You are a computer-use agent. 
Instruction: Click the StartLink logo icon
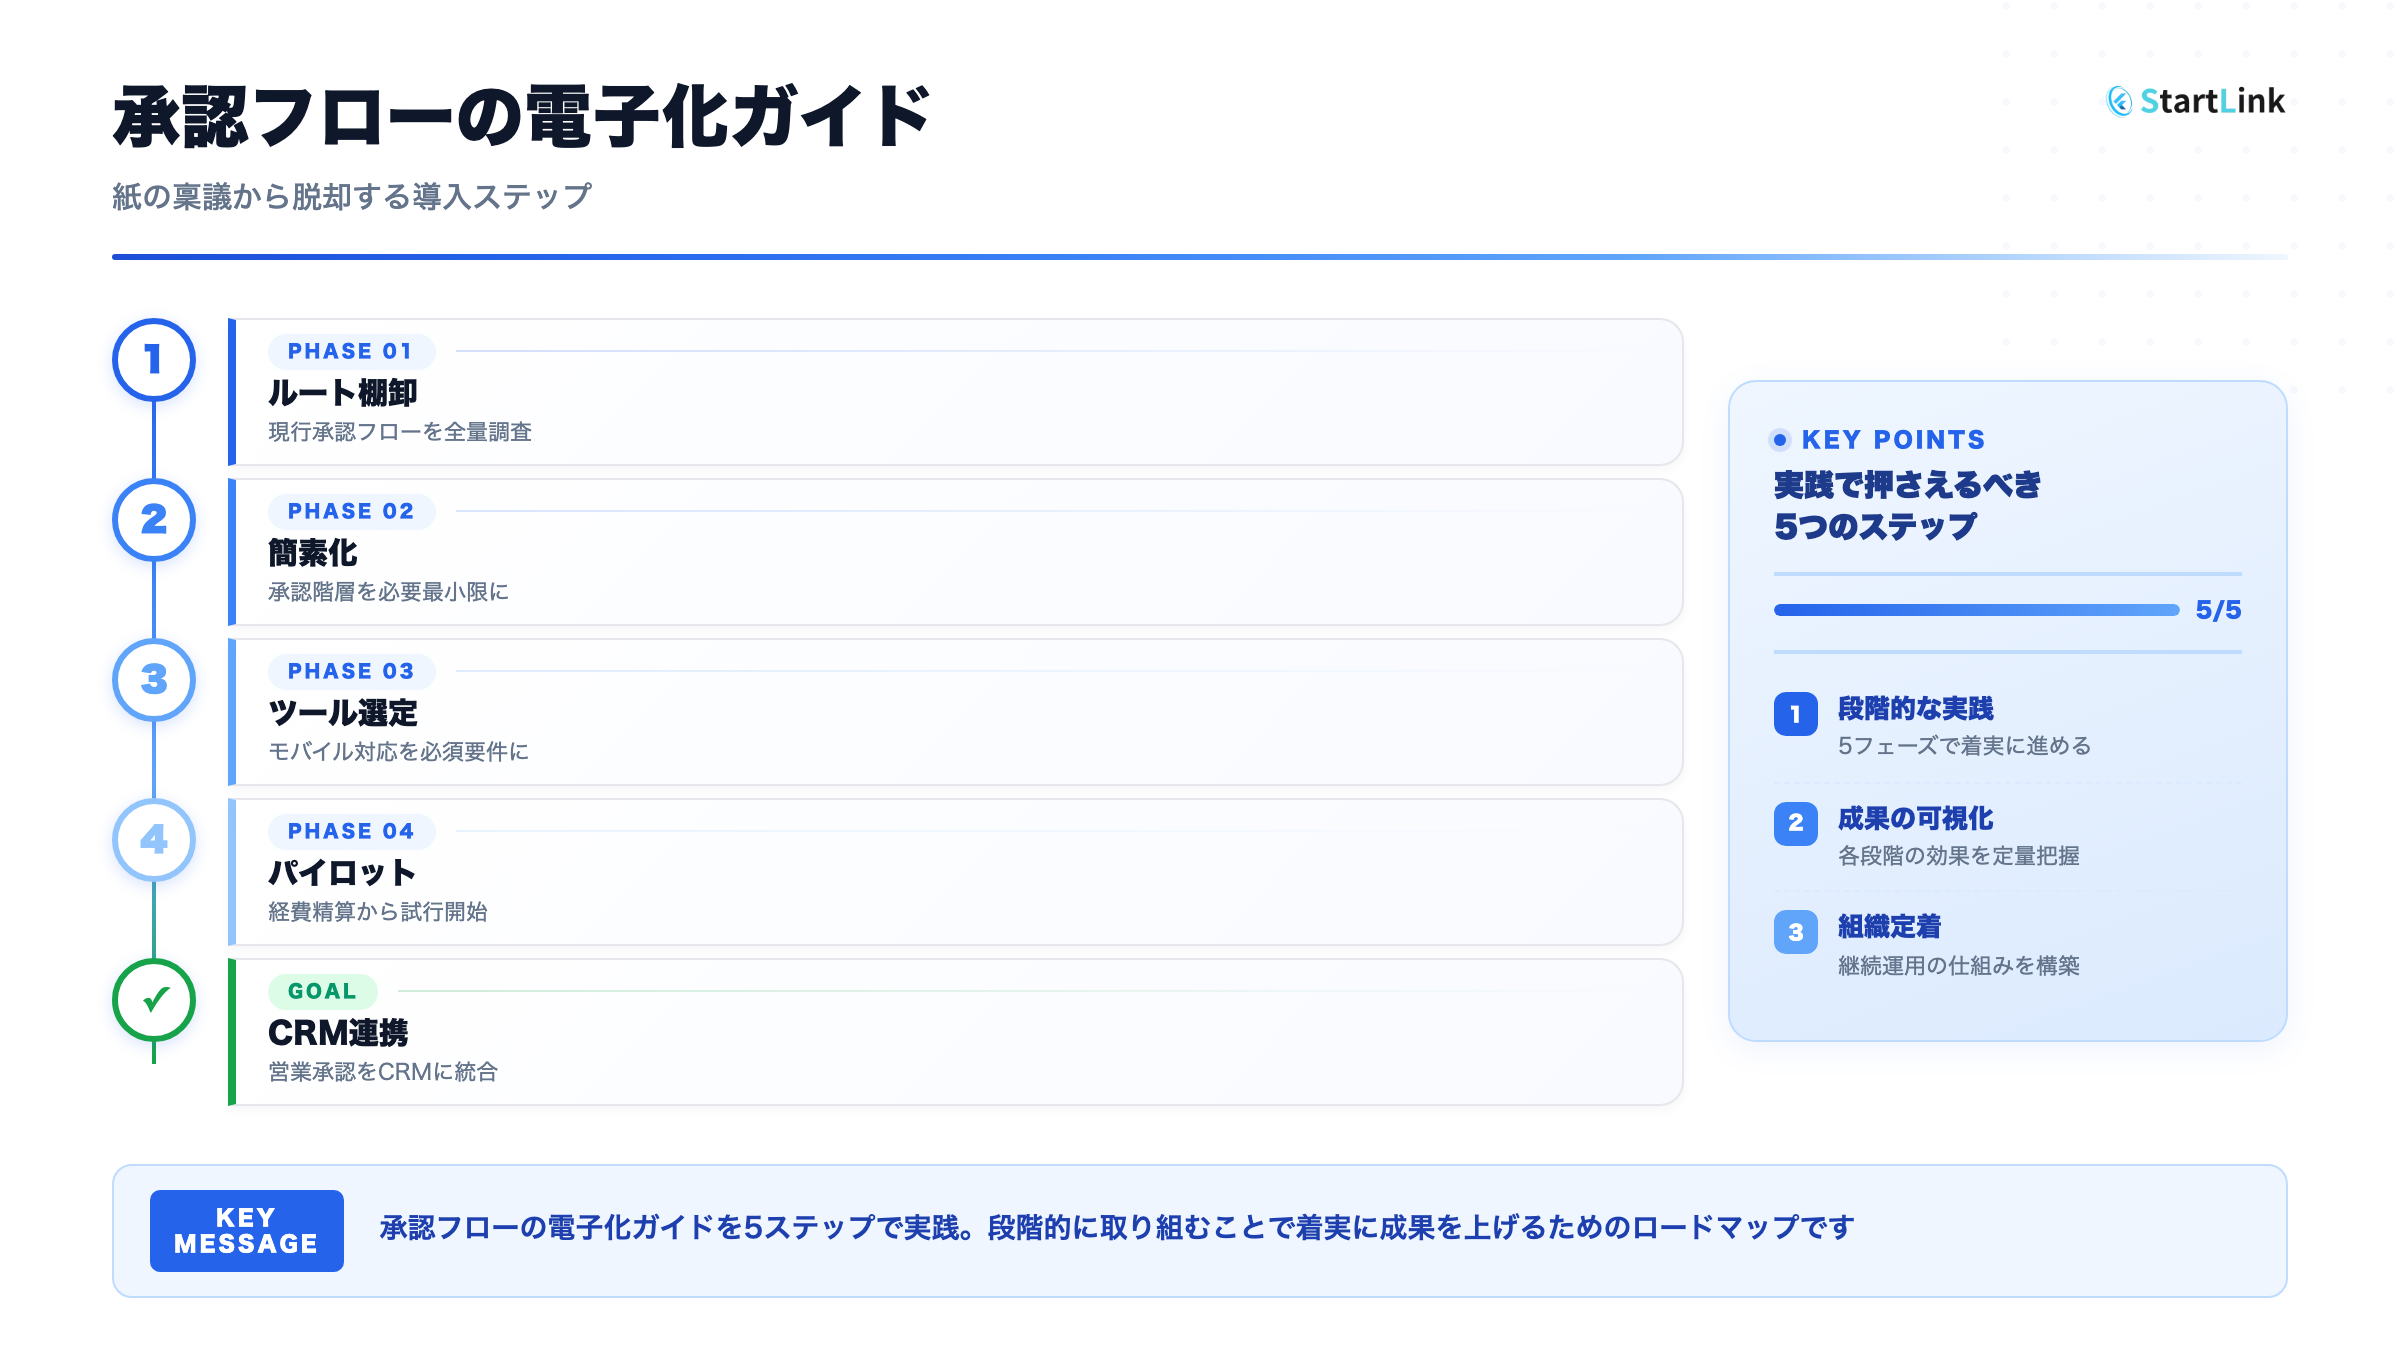coord(2119,101)
